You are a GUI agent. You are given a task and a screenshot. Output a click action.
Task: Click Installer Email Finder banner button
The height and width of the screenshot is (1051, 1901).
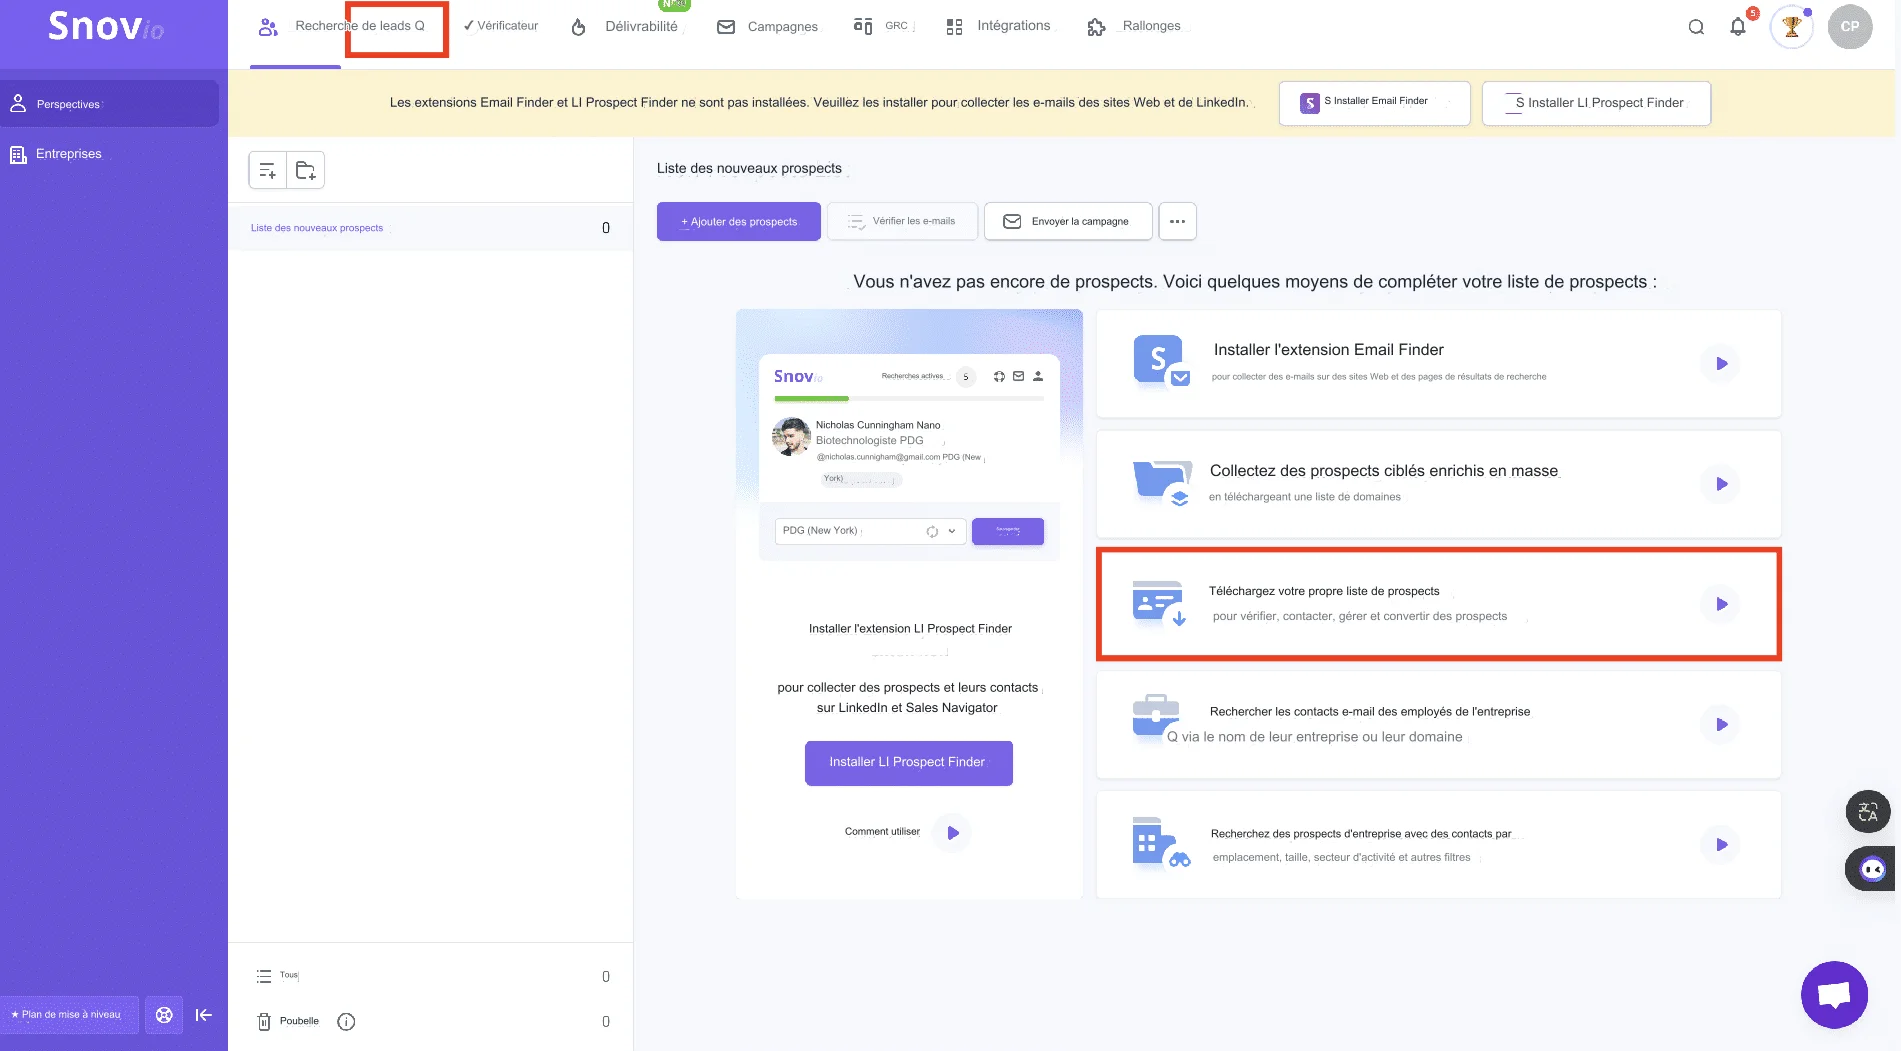(1374, 103)
